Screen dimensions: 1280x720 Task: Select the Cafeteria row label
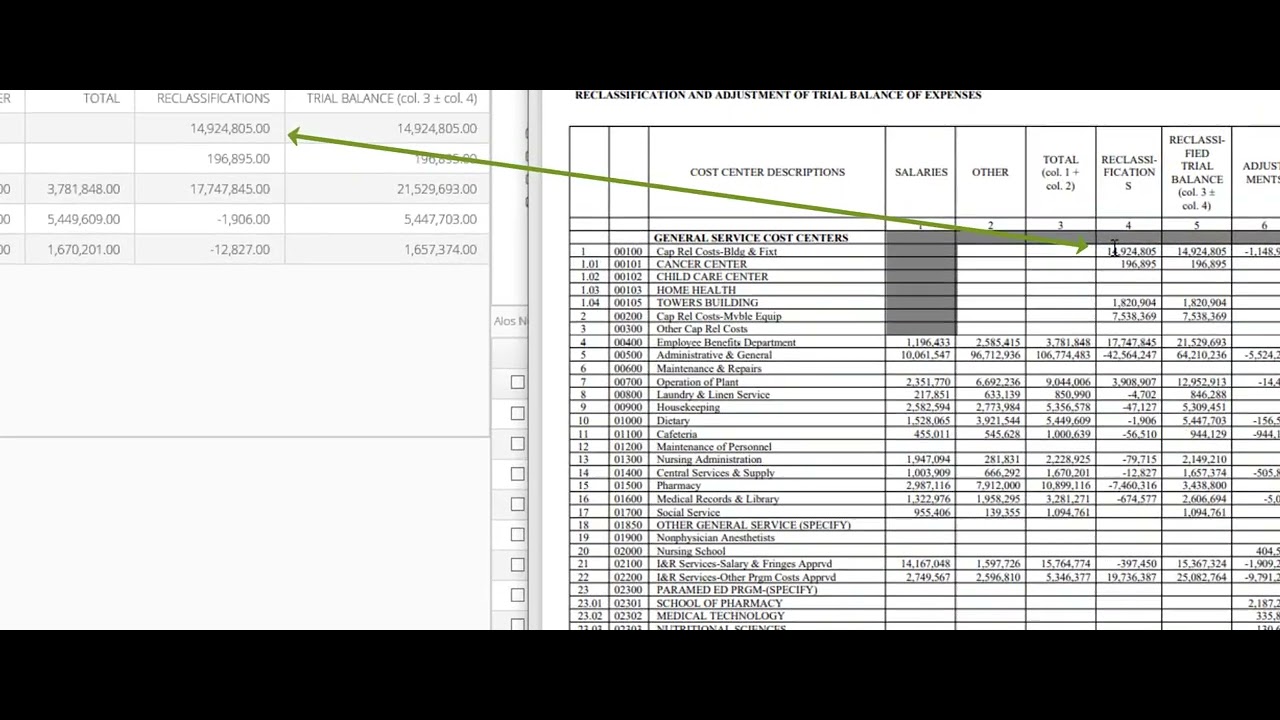click(677, 434)
